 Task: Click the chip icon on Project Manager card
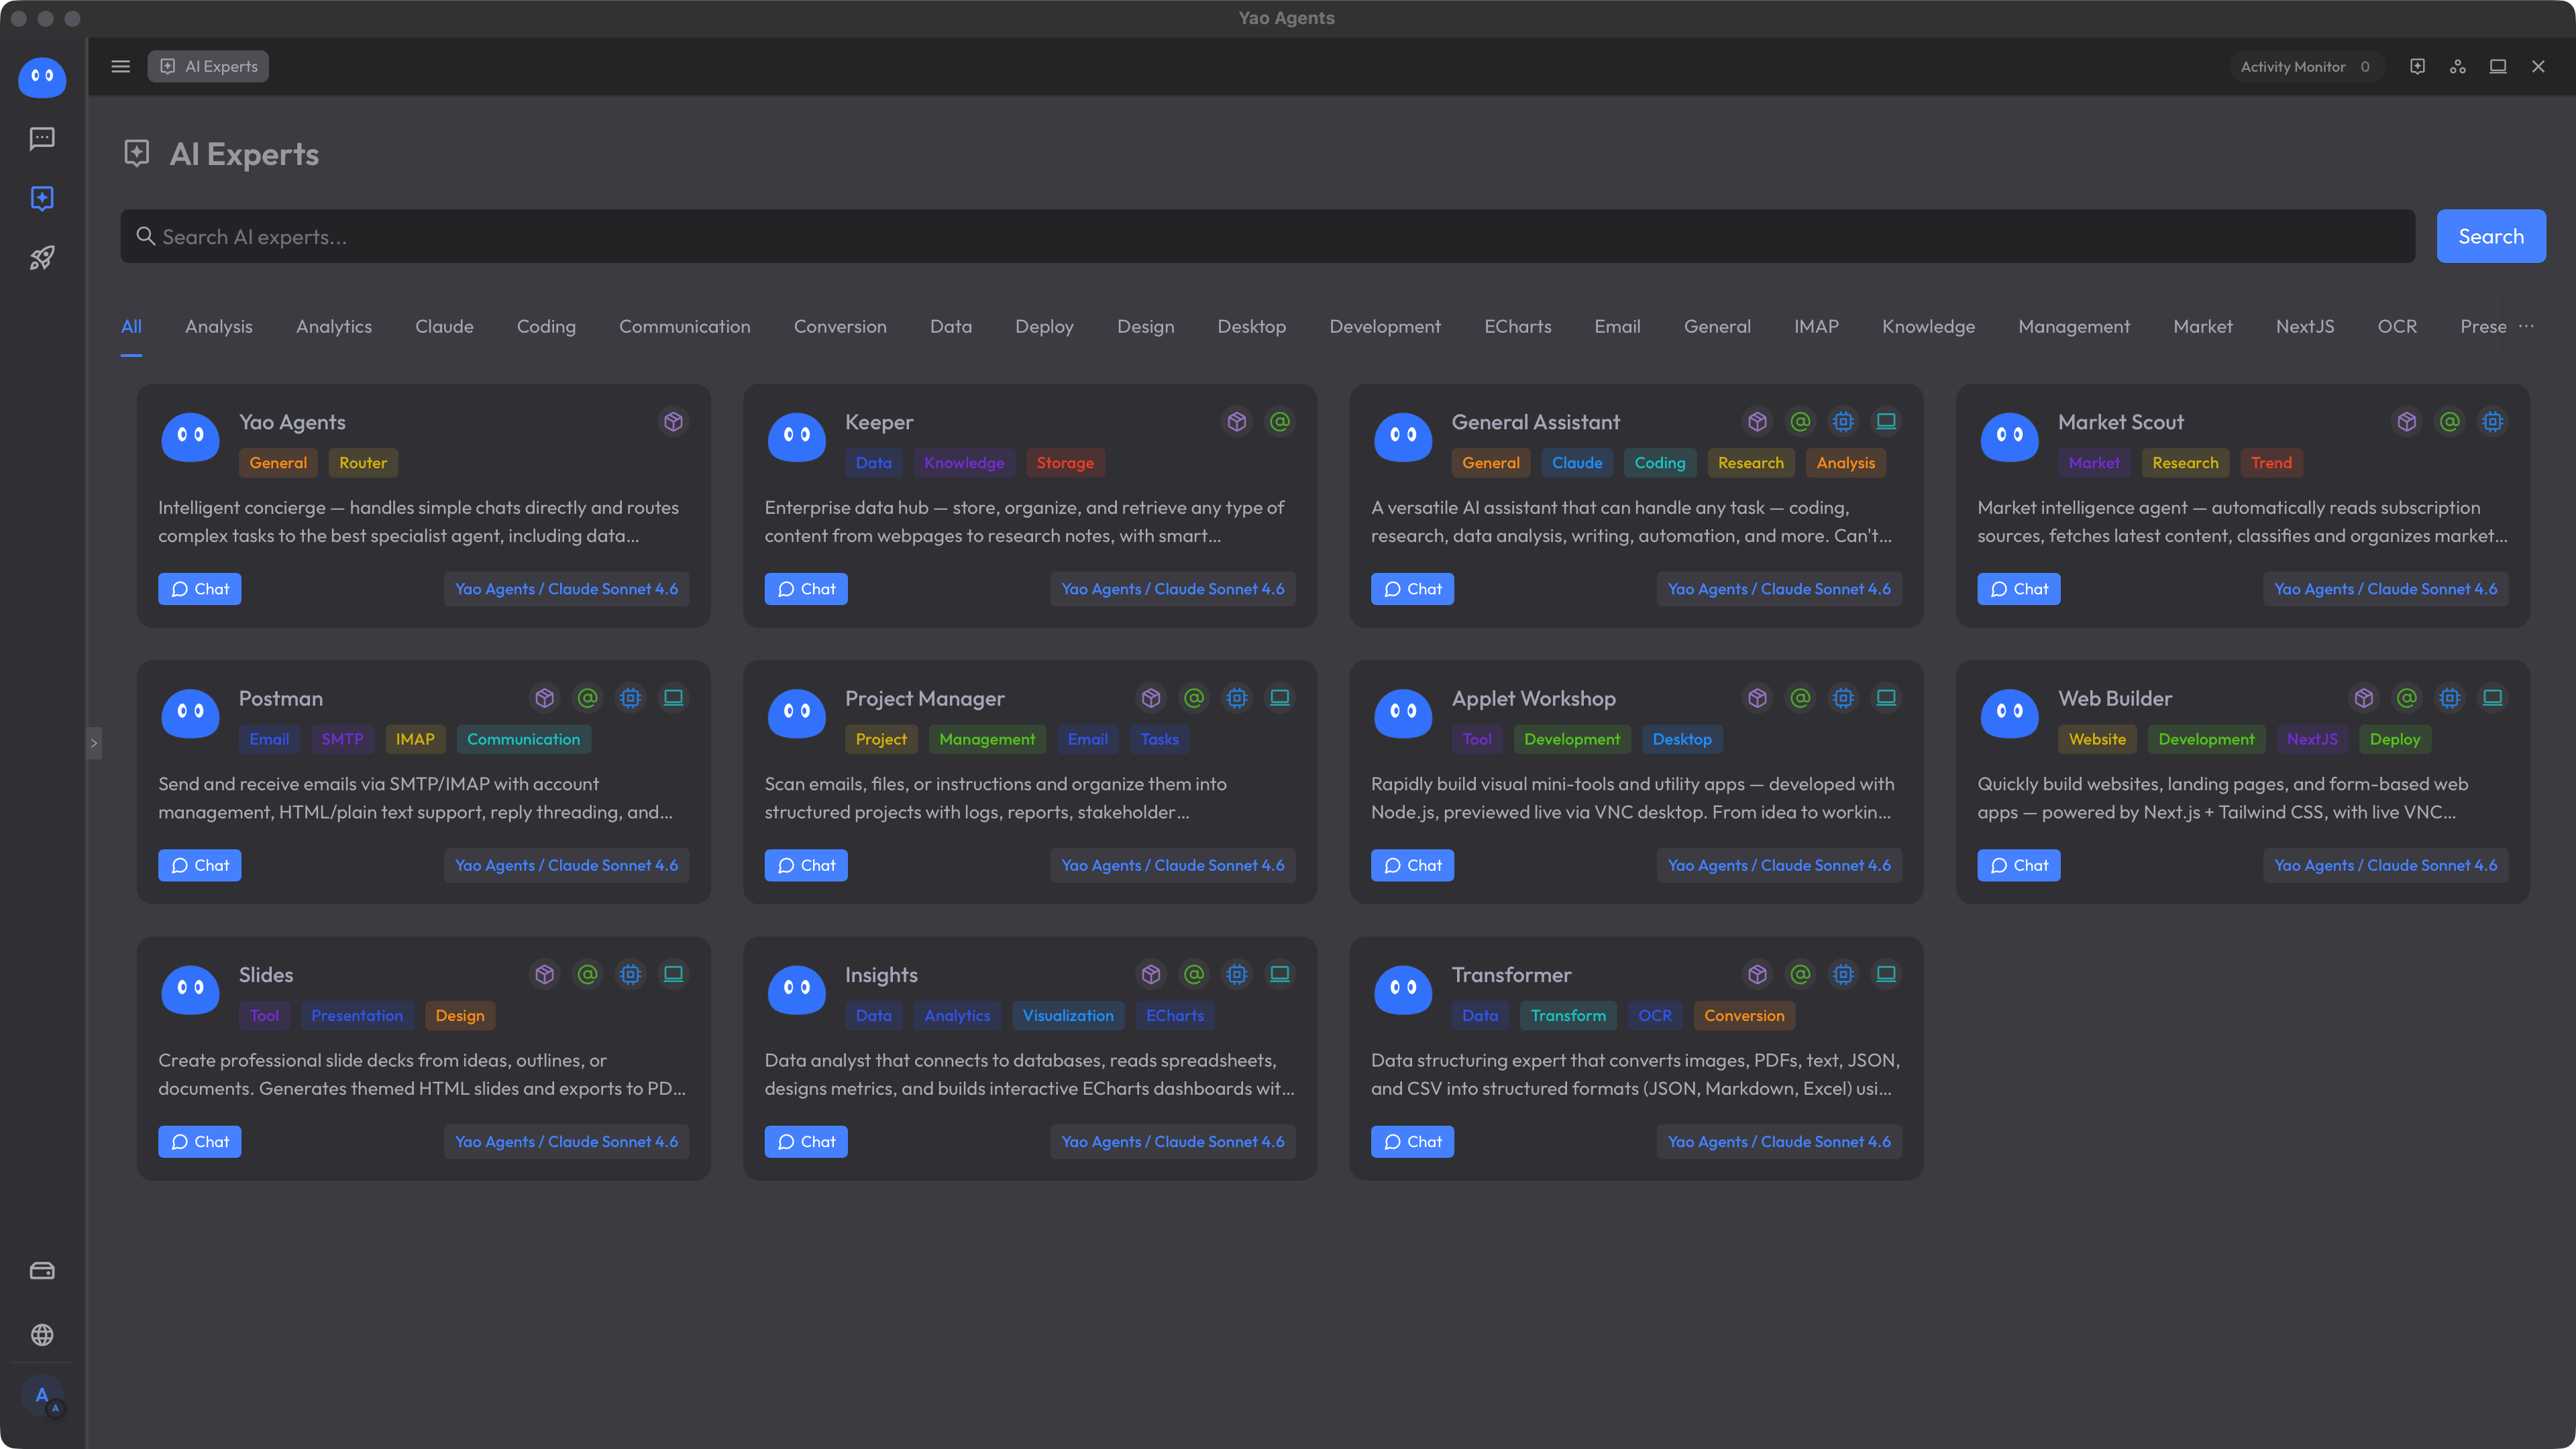pos(1237,698)
